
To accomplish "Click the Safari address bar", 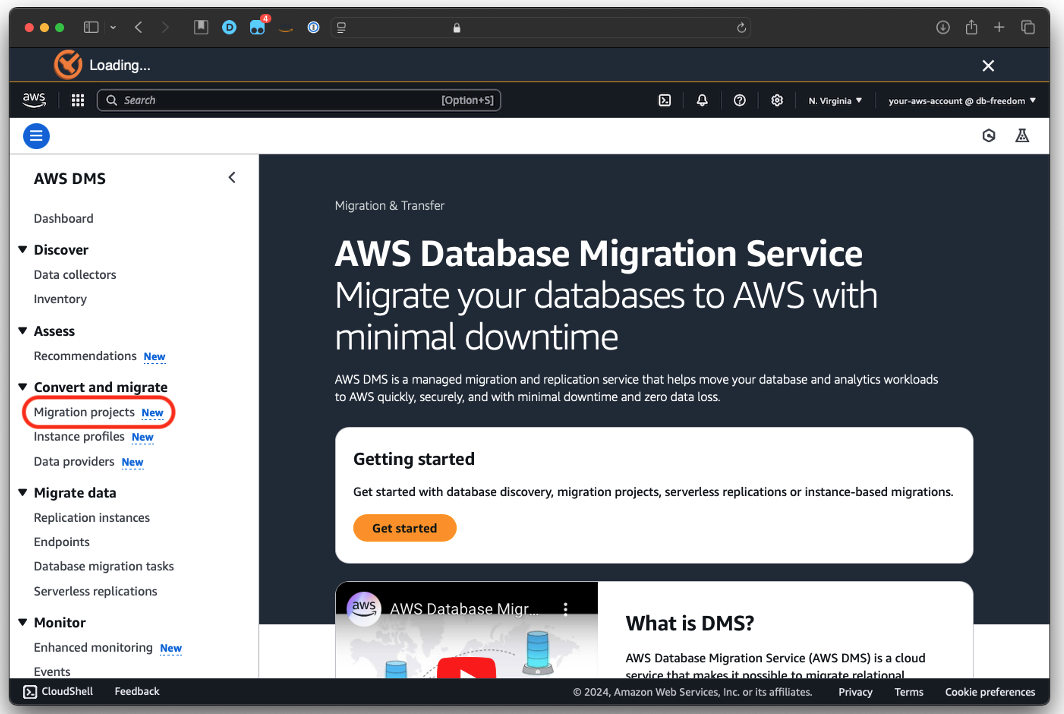I will (540, 28).
